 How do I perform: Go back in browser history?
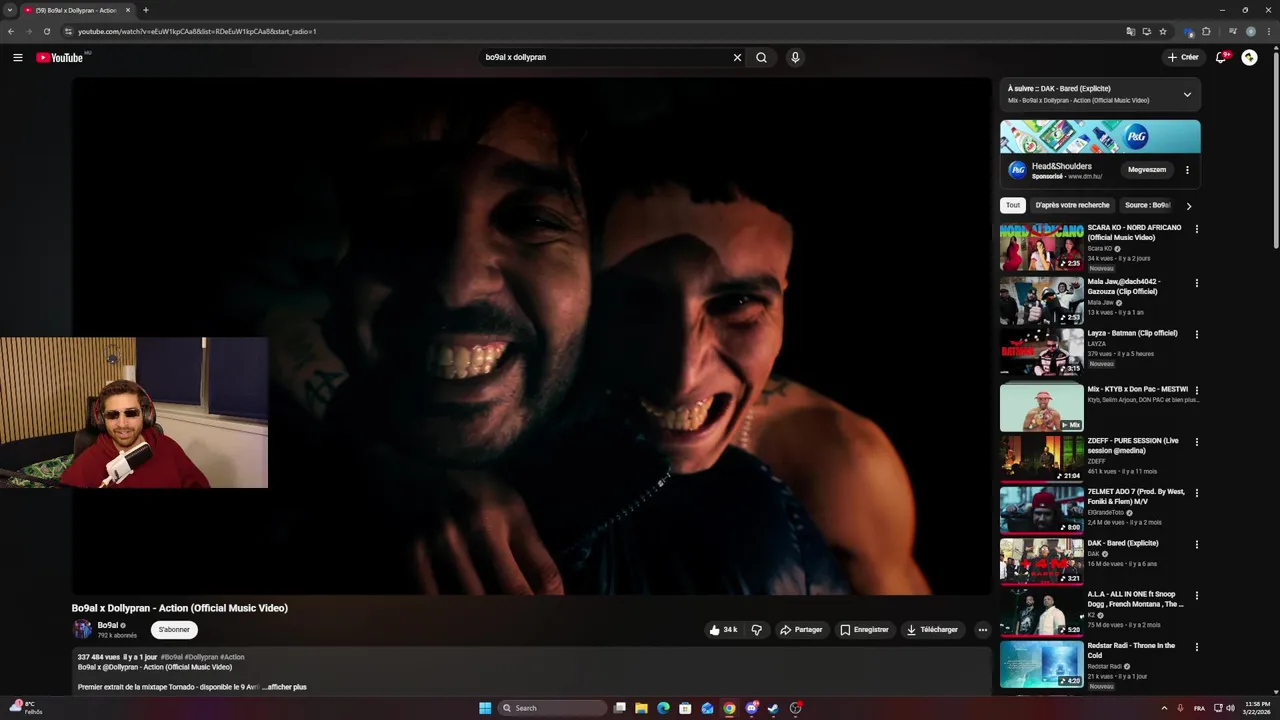11,31
